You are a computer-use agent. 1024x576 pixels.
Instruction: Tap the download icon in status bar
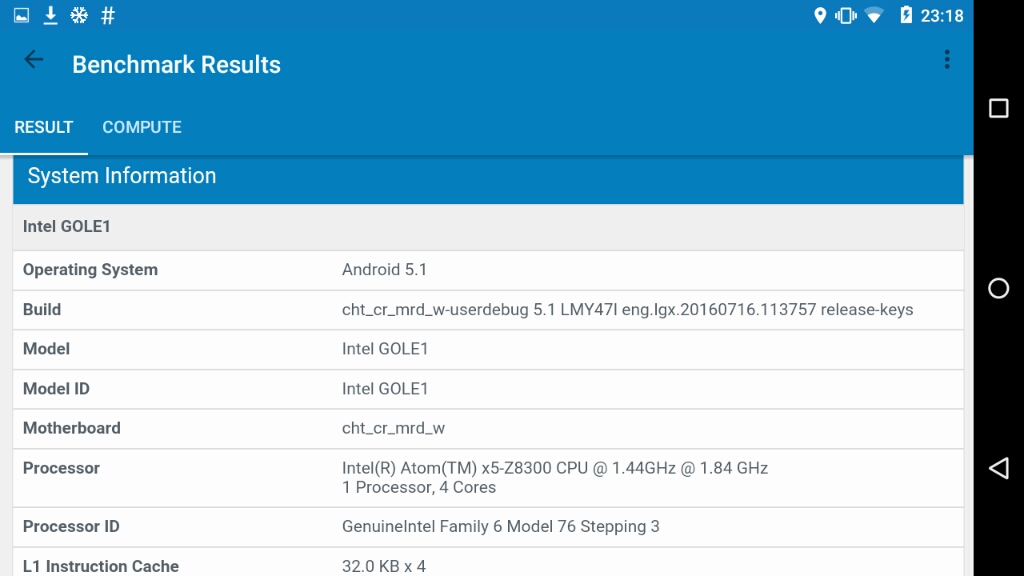[x=50, y=15]
